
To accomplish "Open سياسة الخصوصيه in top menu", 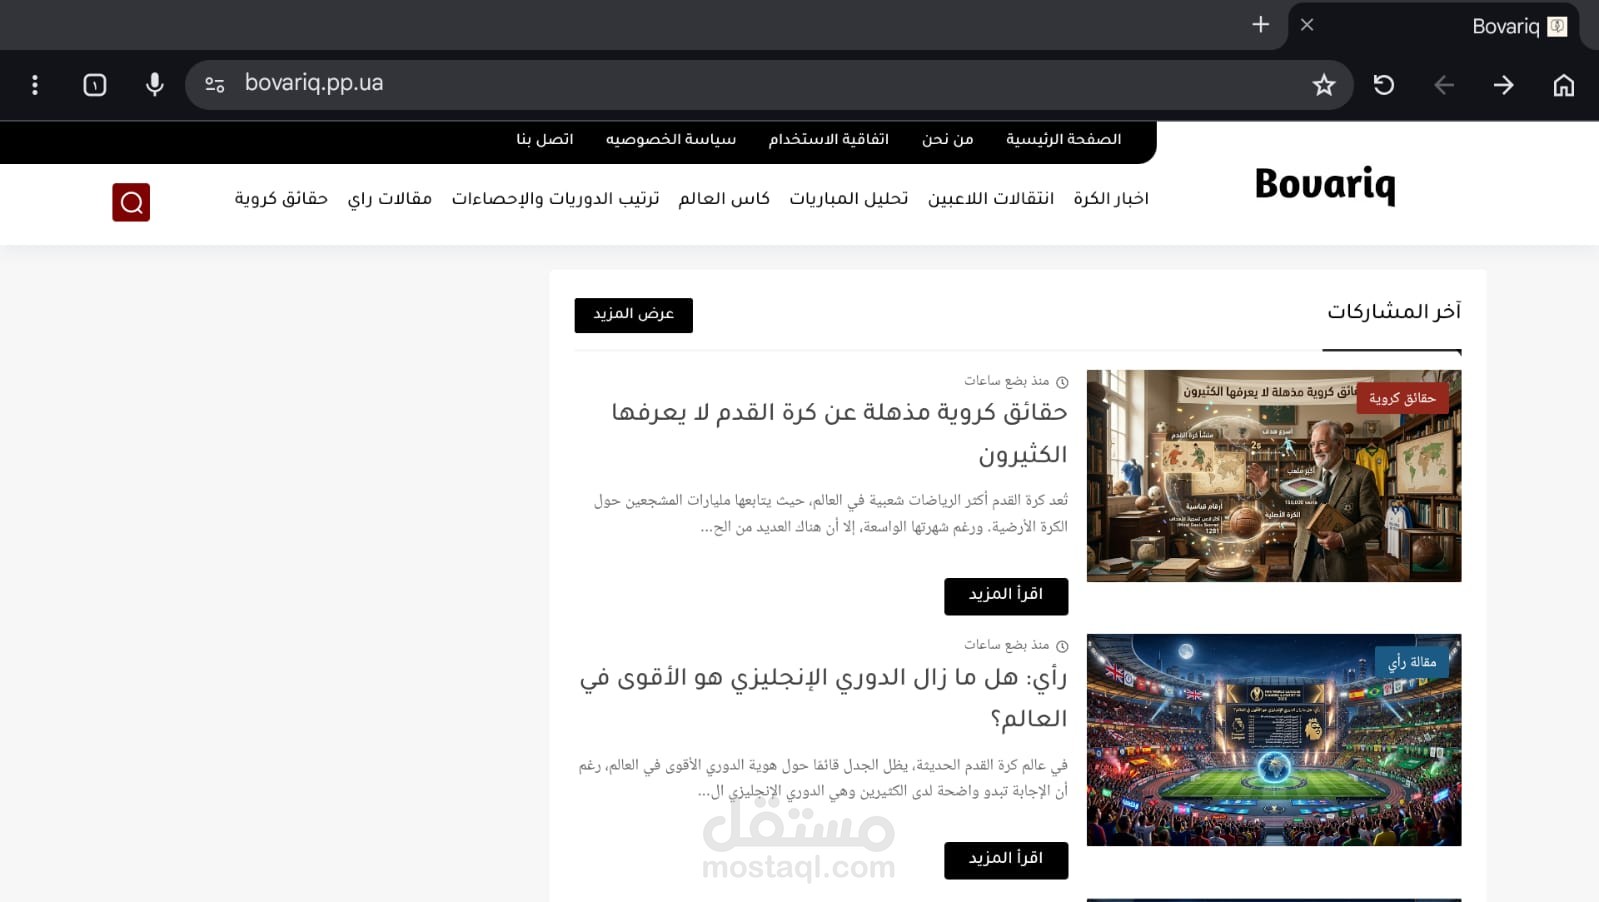I will coord(670,139).
